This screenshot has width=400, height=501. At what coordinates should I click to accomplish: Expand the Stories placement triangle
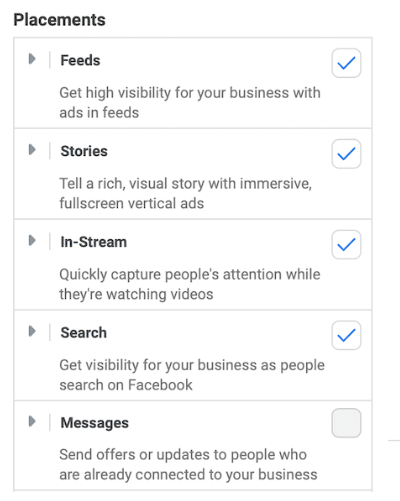[x=32, y=150]
